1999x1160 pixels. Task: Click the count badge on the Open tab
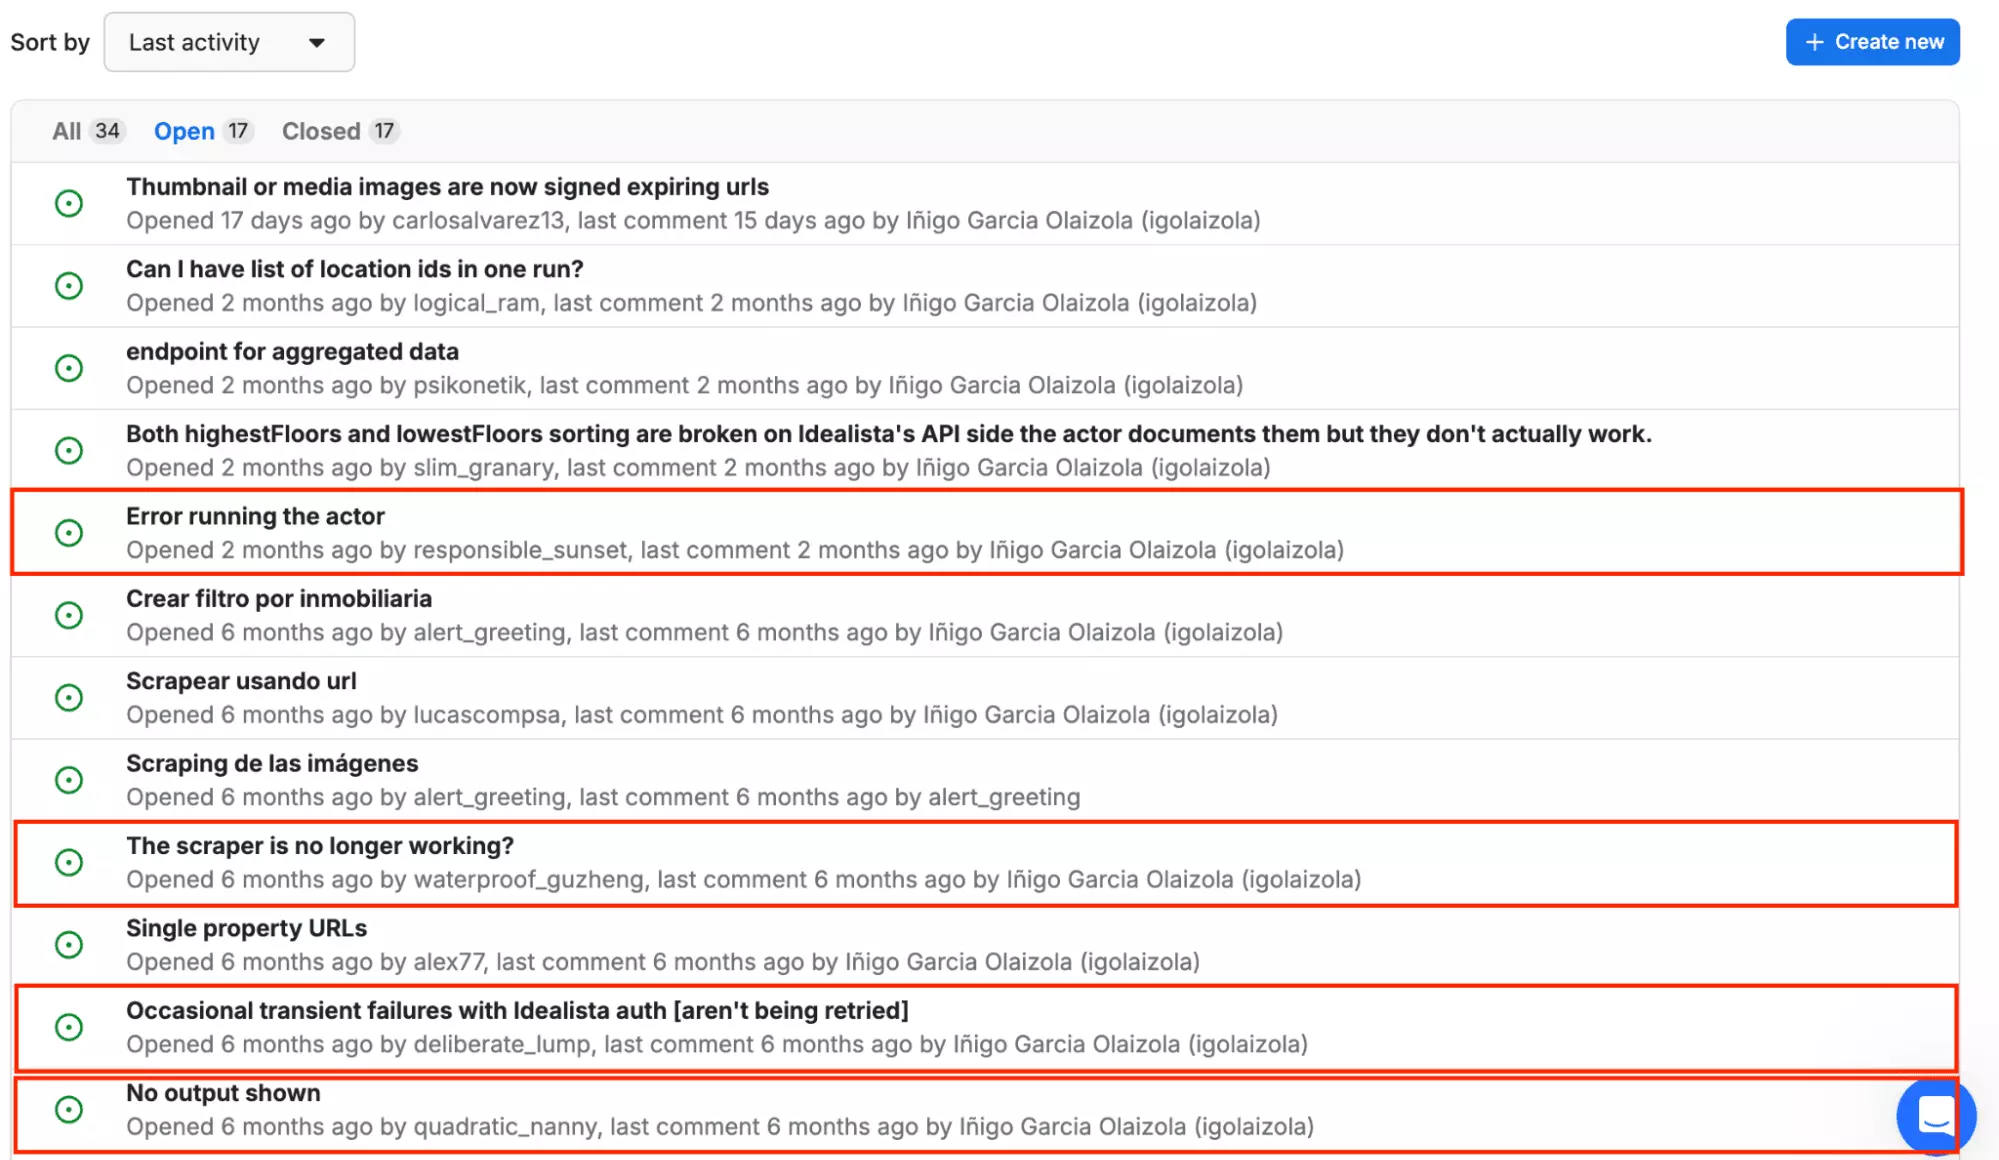[x=239, y=131]
